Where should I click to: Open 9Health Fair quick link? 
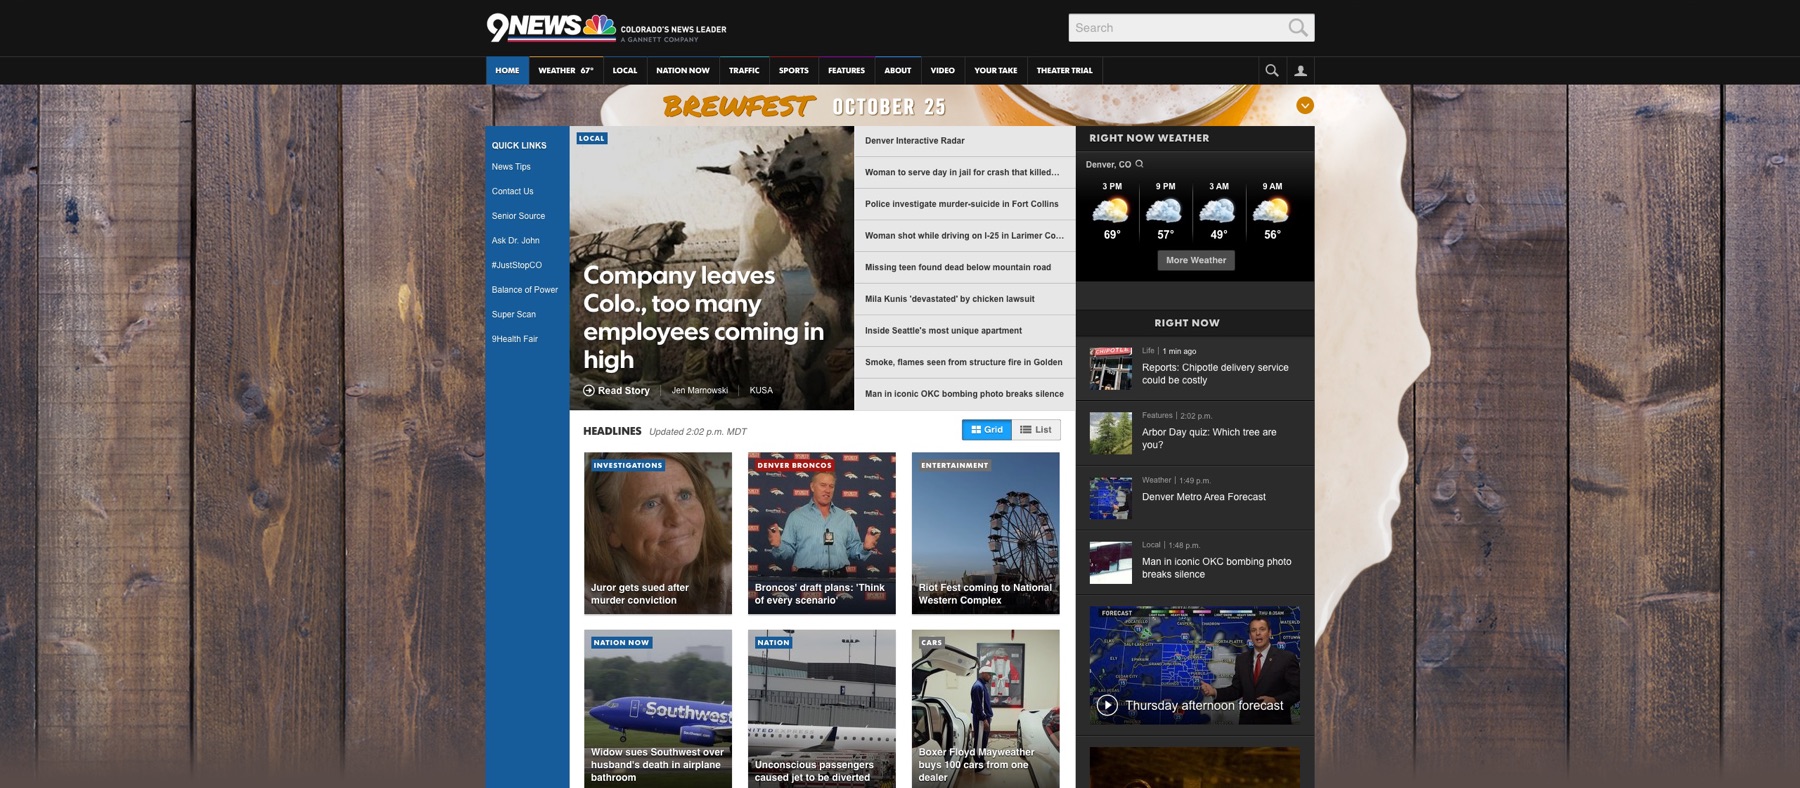pyautogui.click(x=515, y=339)
